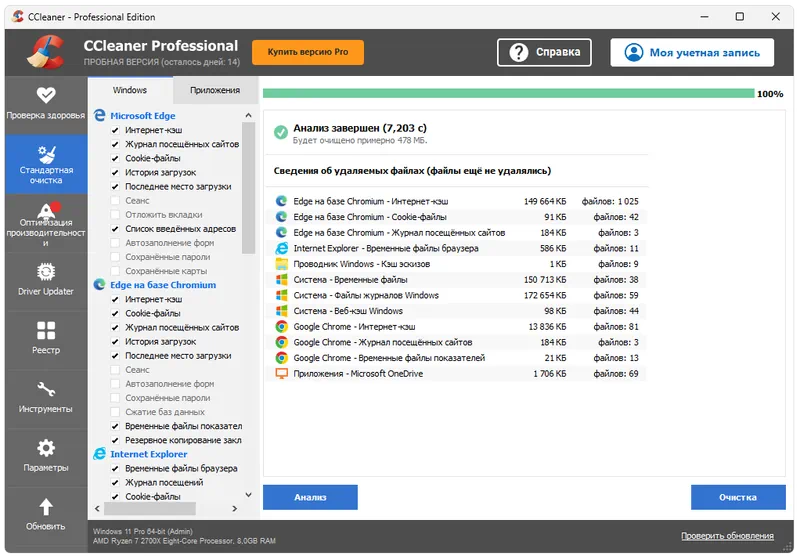Select Система - Веб-кэш Windows row text
The width and height of the screenshot is (800, 556).
coord(348,311)
